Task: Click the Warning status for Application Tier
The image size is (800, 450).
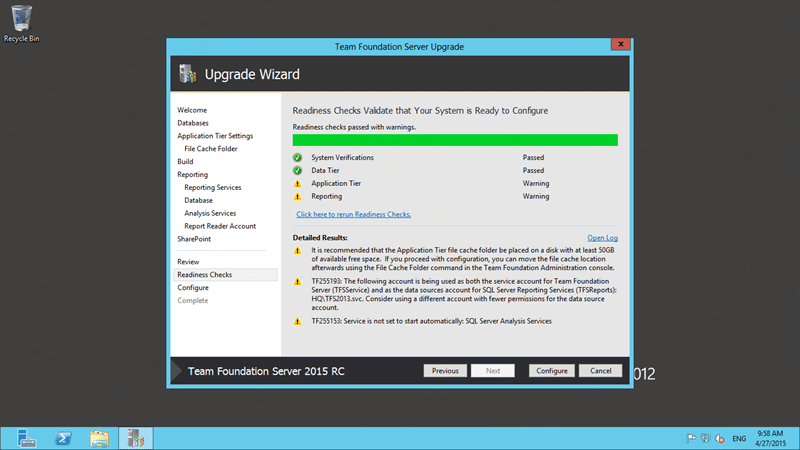Action: point(536,183)
